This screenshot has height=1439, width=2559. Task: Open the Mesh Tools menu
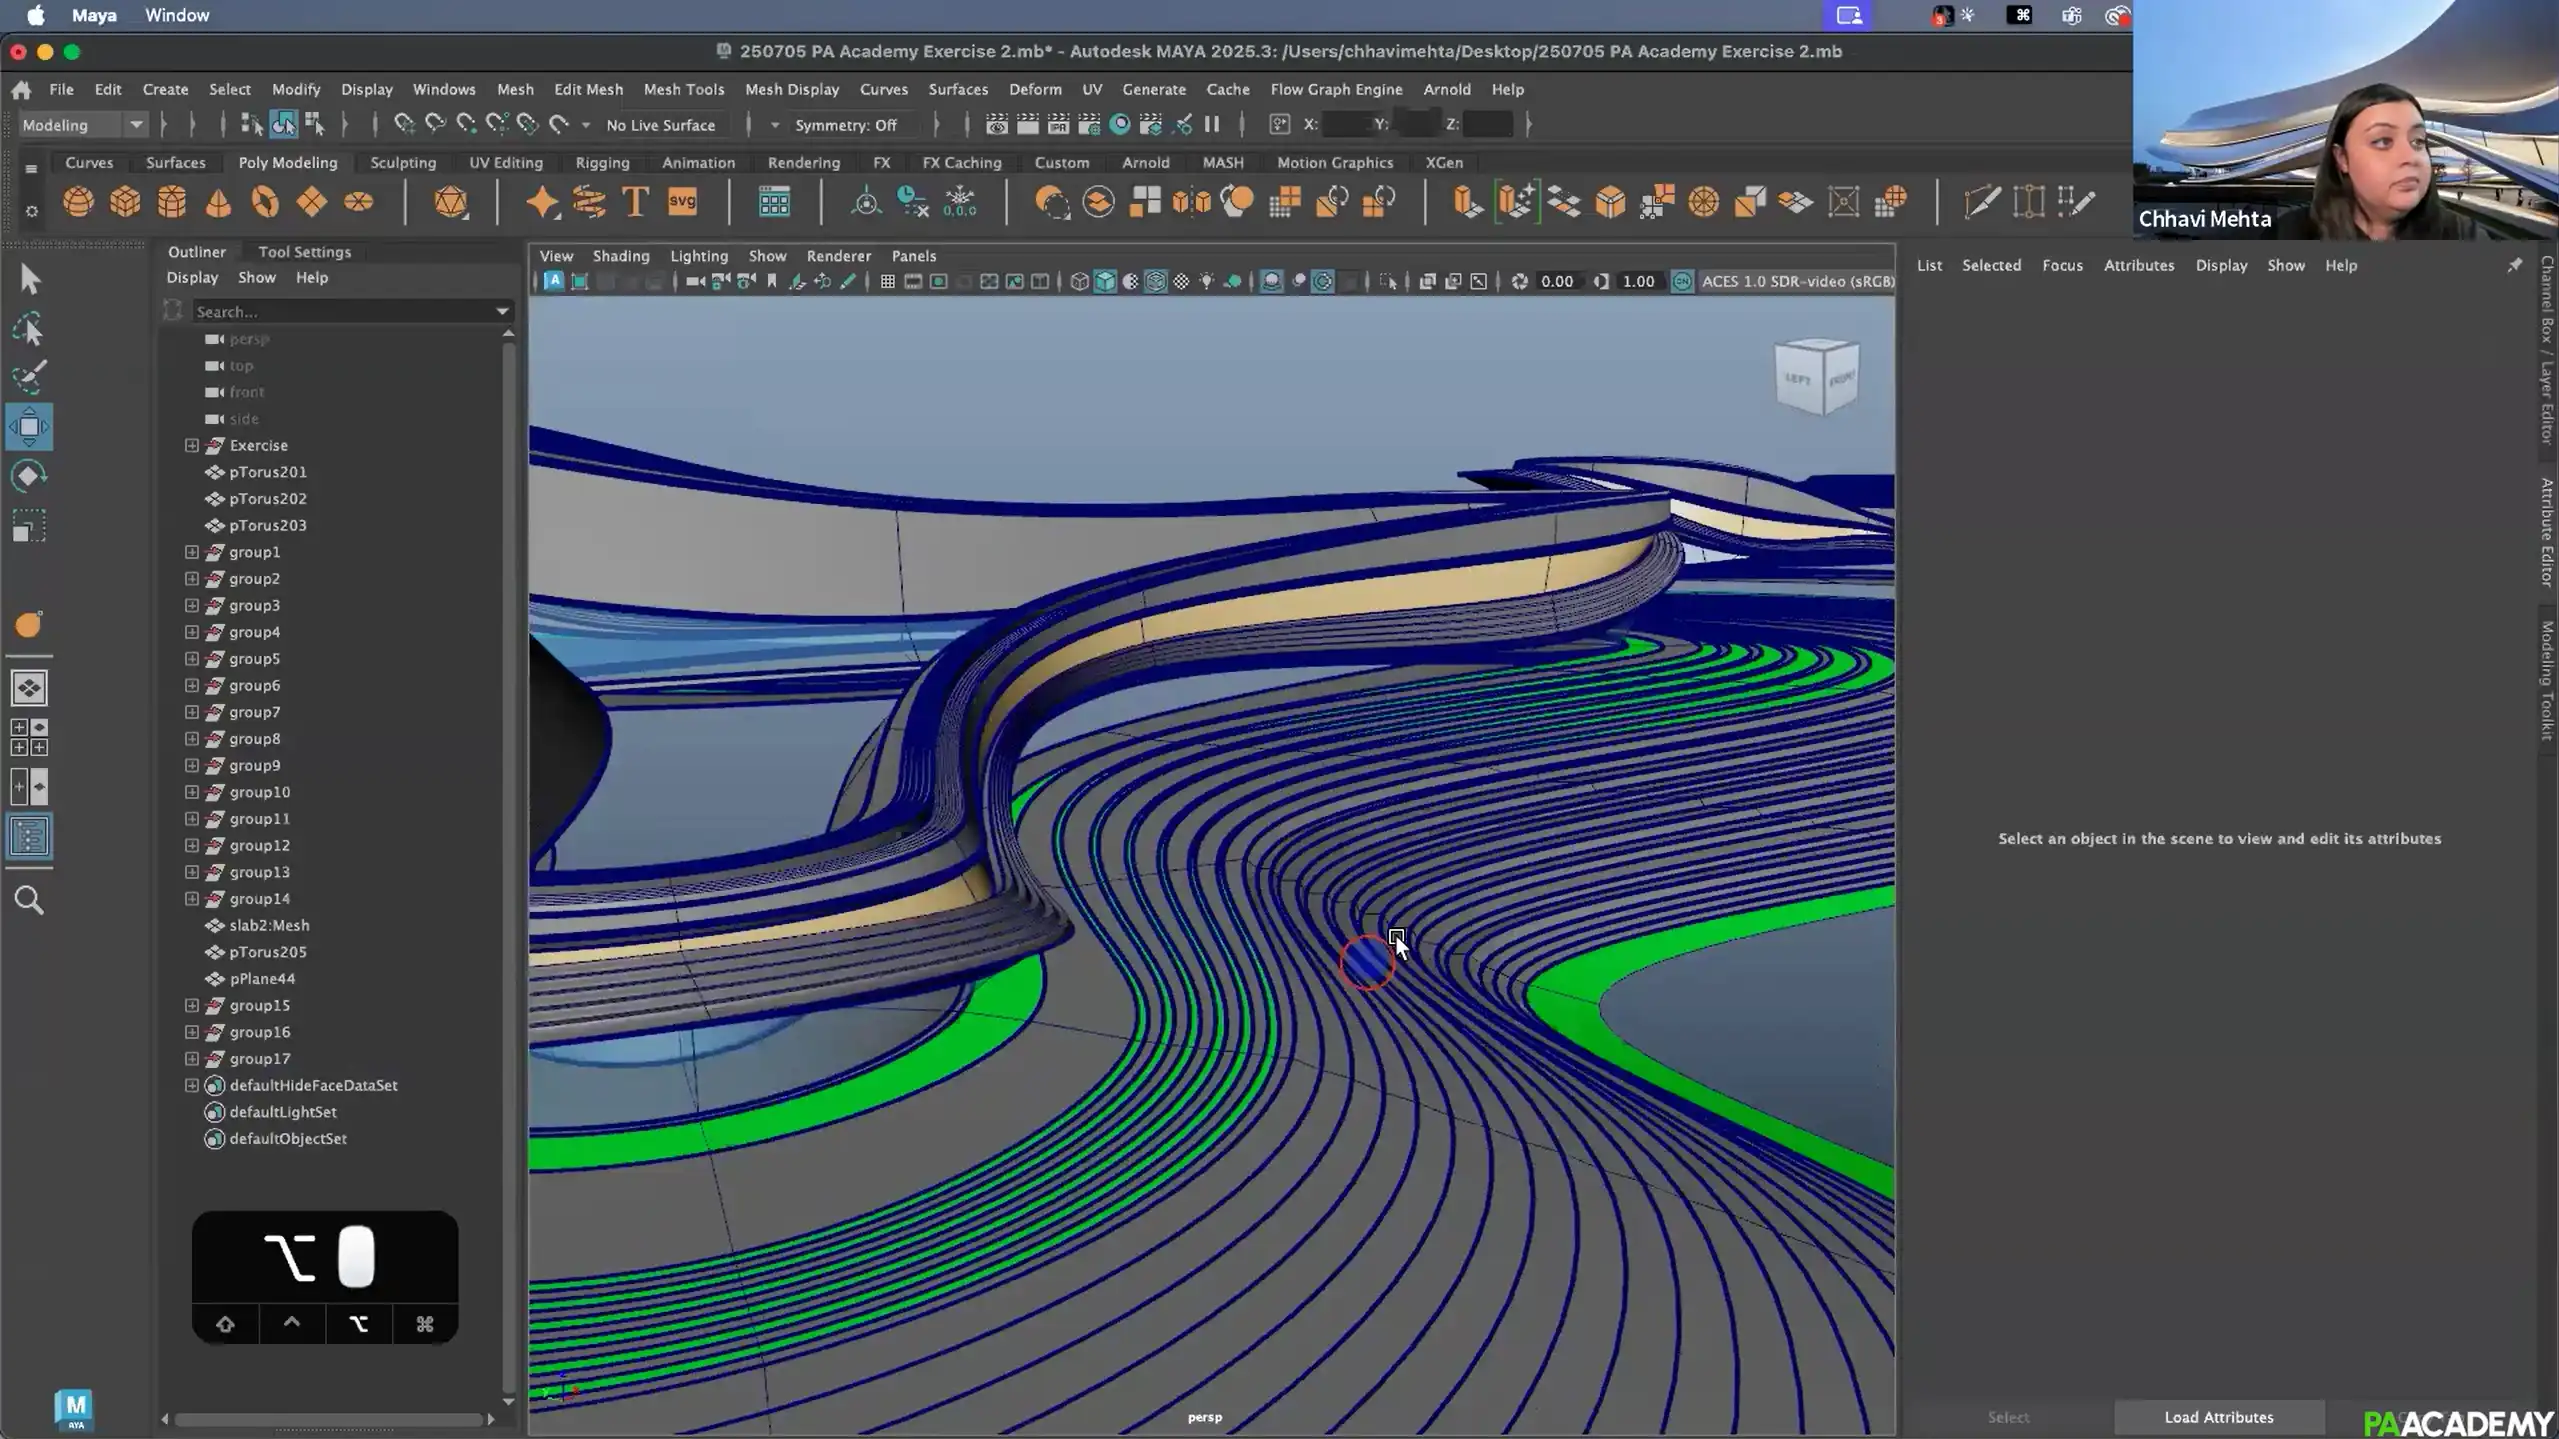pos(684,89)
